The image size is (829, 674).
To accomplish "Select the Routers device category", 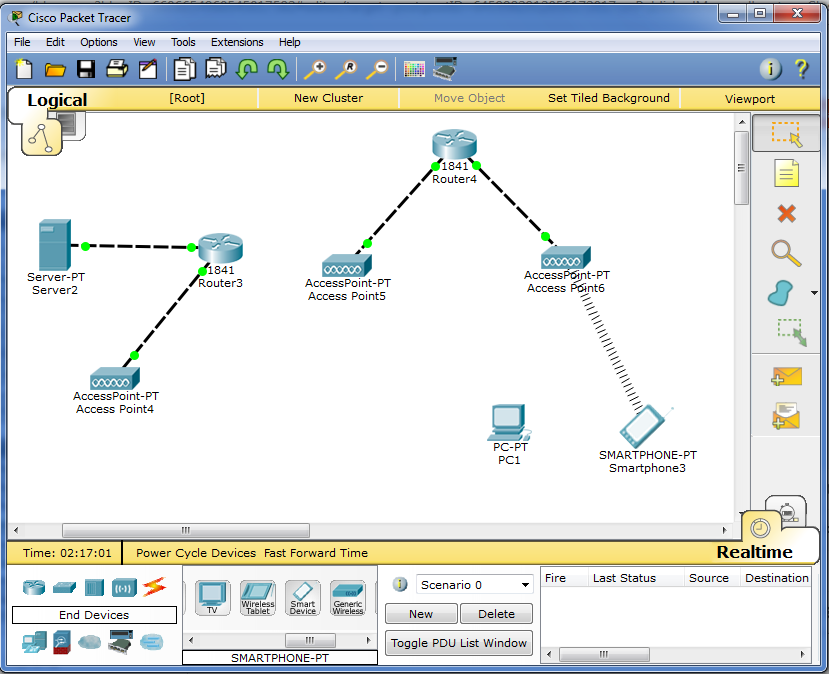I will [34, 587].
